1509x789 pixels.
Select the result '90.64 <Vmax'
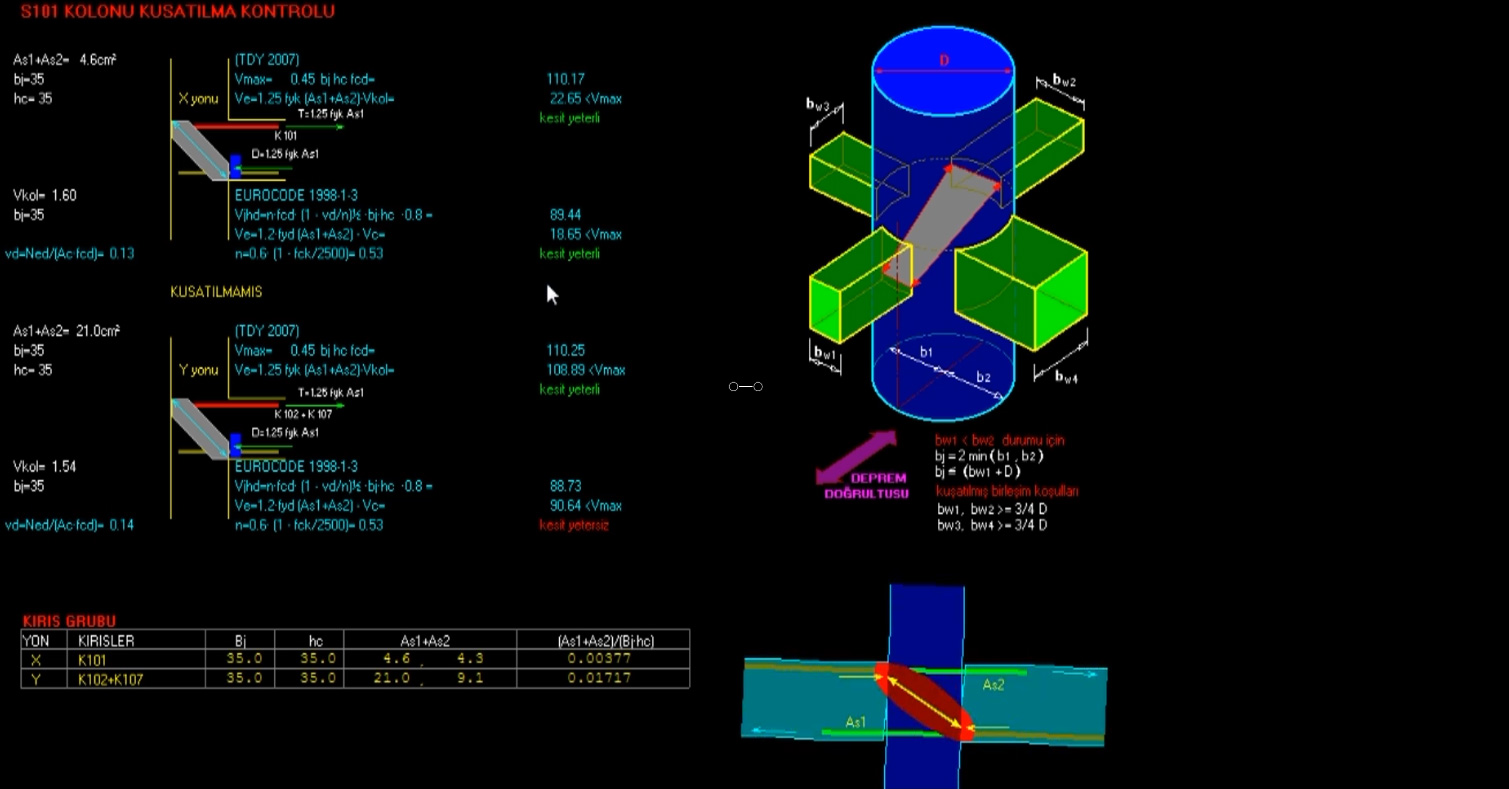click(x=586, y=506)
